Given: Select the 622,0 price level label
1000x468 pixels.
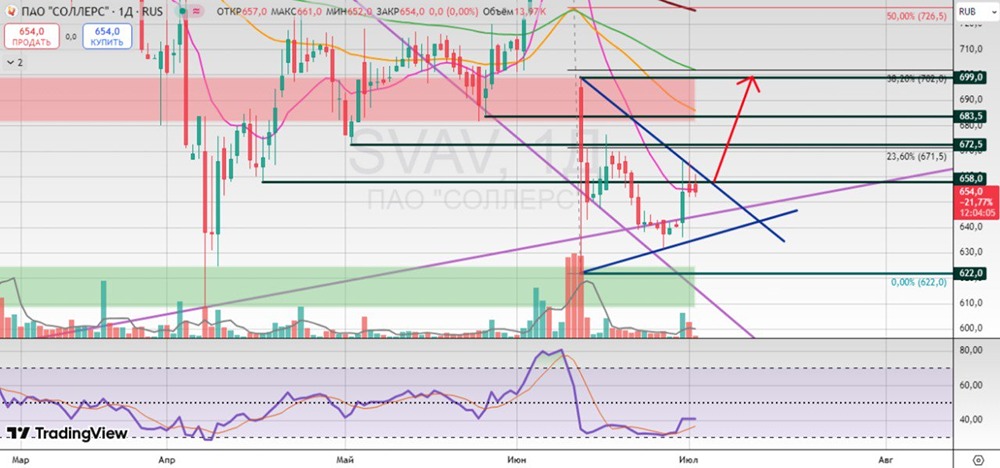Looking at the screenshot, I should point(971,273).
